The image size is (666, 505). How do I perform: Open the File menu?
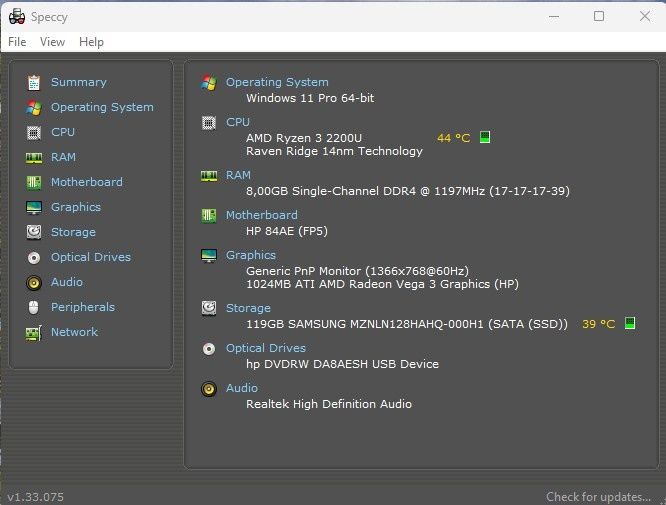[17, 42]
